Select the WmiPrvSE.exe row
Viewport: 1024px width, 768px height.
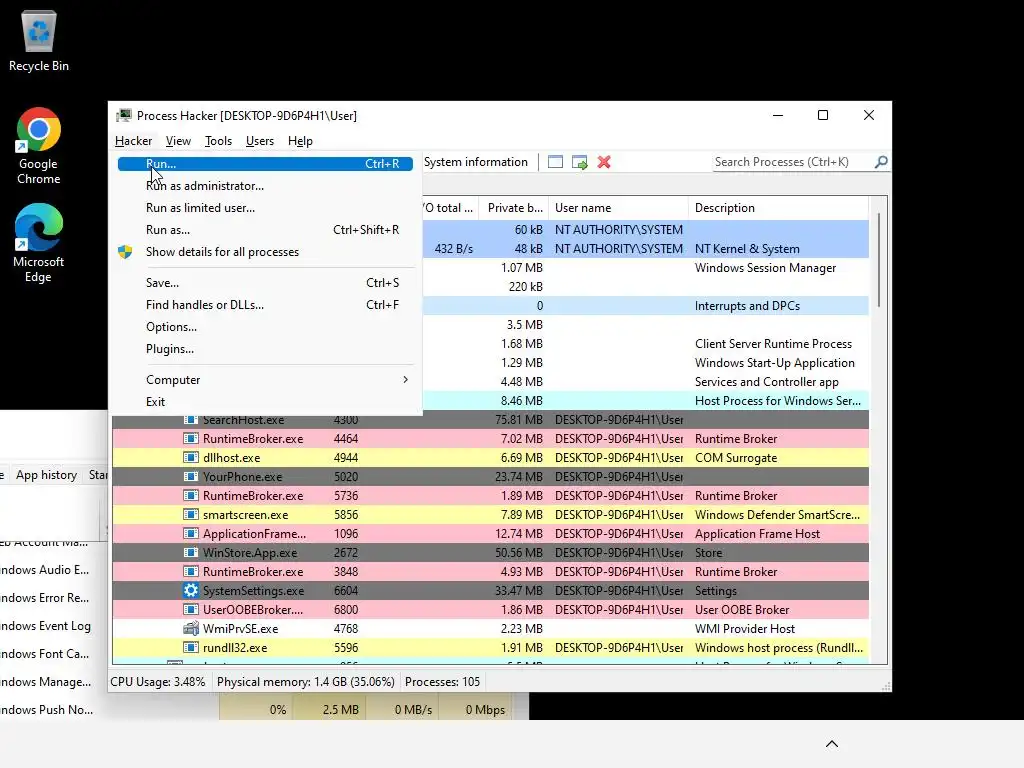point(490,629)
